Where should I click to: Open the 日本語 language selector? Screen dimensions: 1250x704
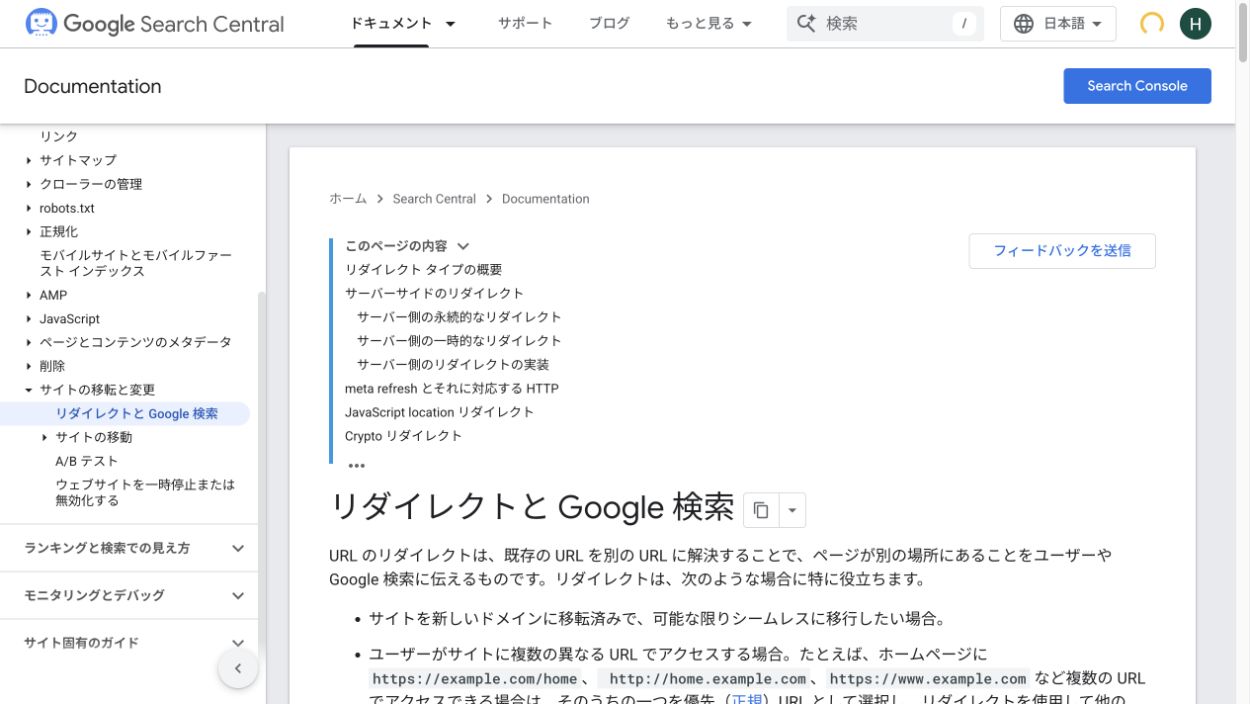pos(1058,24)
